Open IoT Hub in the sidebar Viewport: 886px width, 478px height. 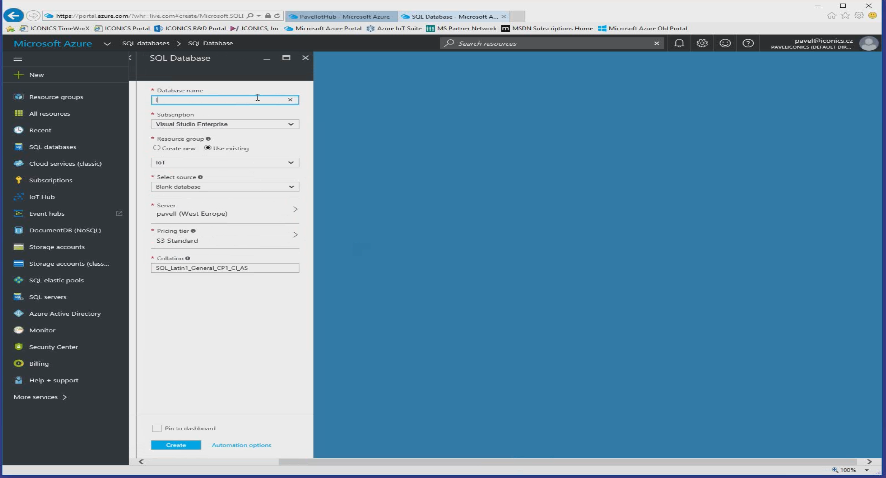click(x=42, y=197)
